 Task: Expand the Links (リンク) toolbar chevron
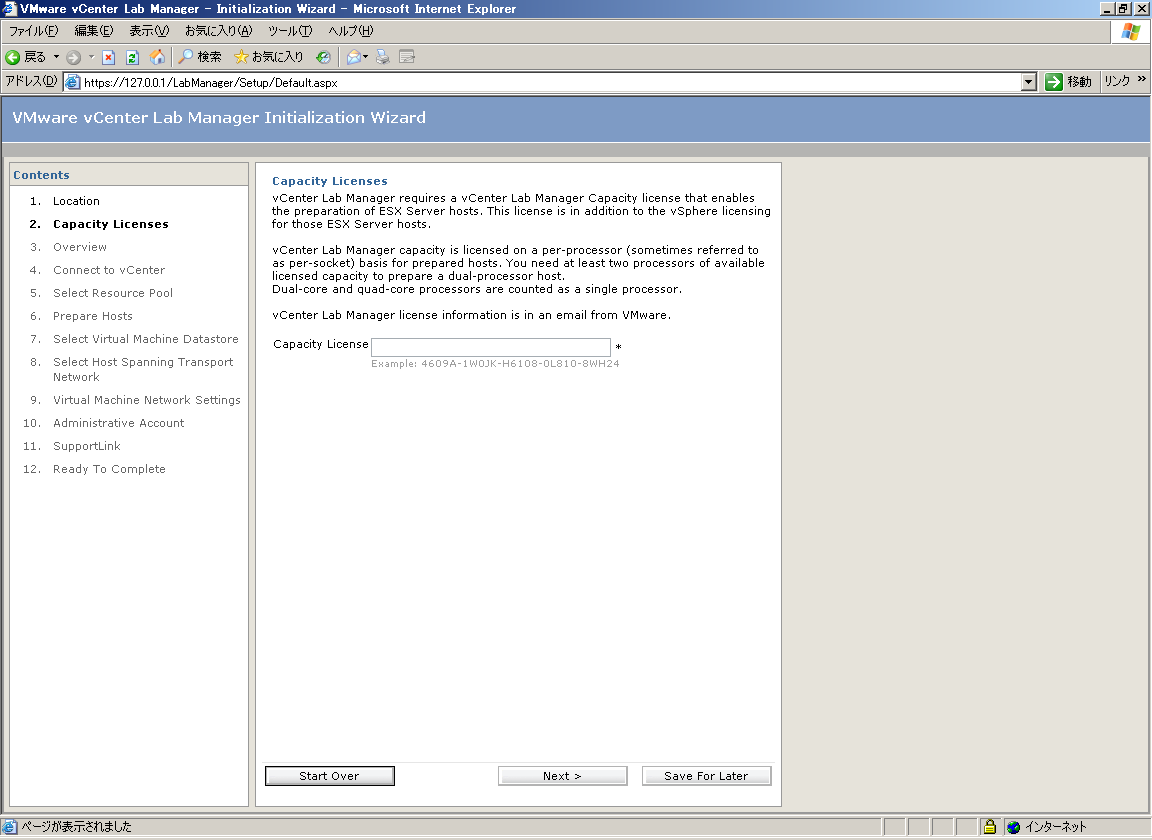pos(1142,79)
